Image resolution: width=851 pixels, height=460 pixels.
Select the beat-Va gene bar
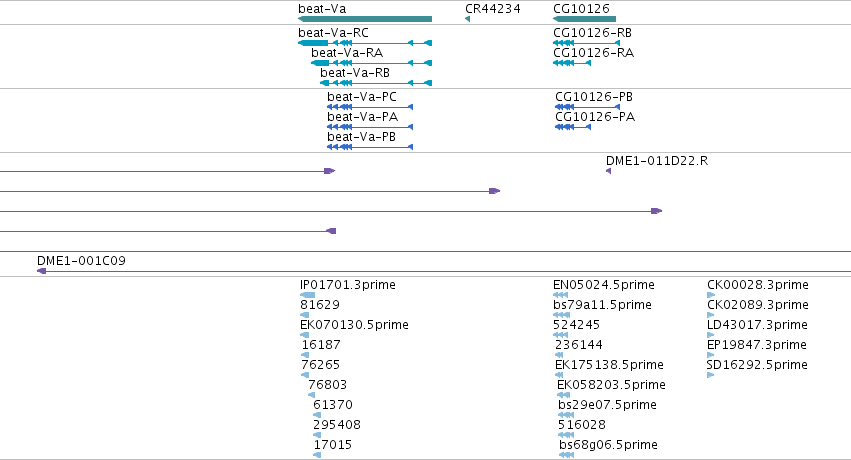[x=365, y=20]
